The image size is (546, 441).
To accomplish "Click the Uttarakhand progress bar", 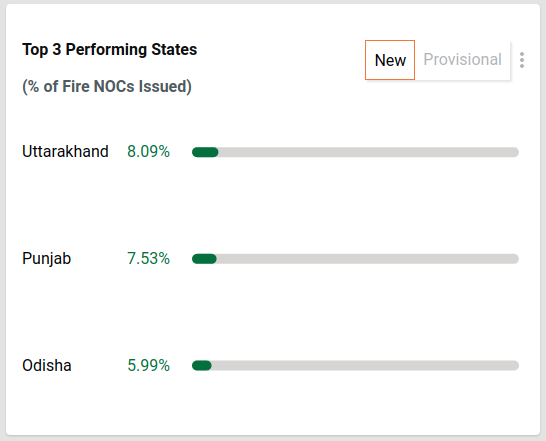I will pos(355,152).
